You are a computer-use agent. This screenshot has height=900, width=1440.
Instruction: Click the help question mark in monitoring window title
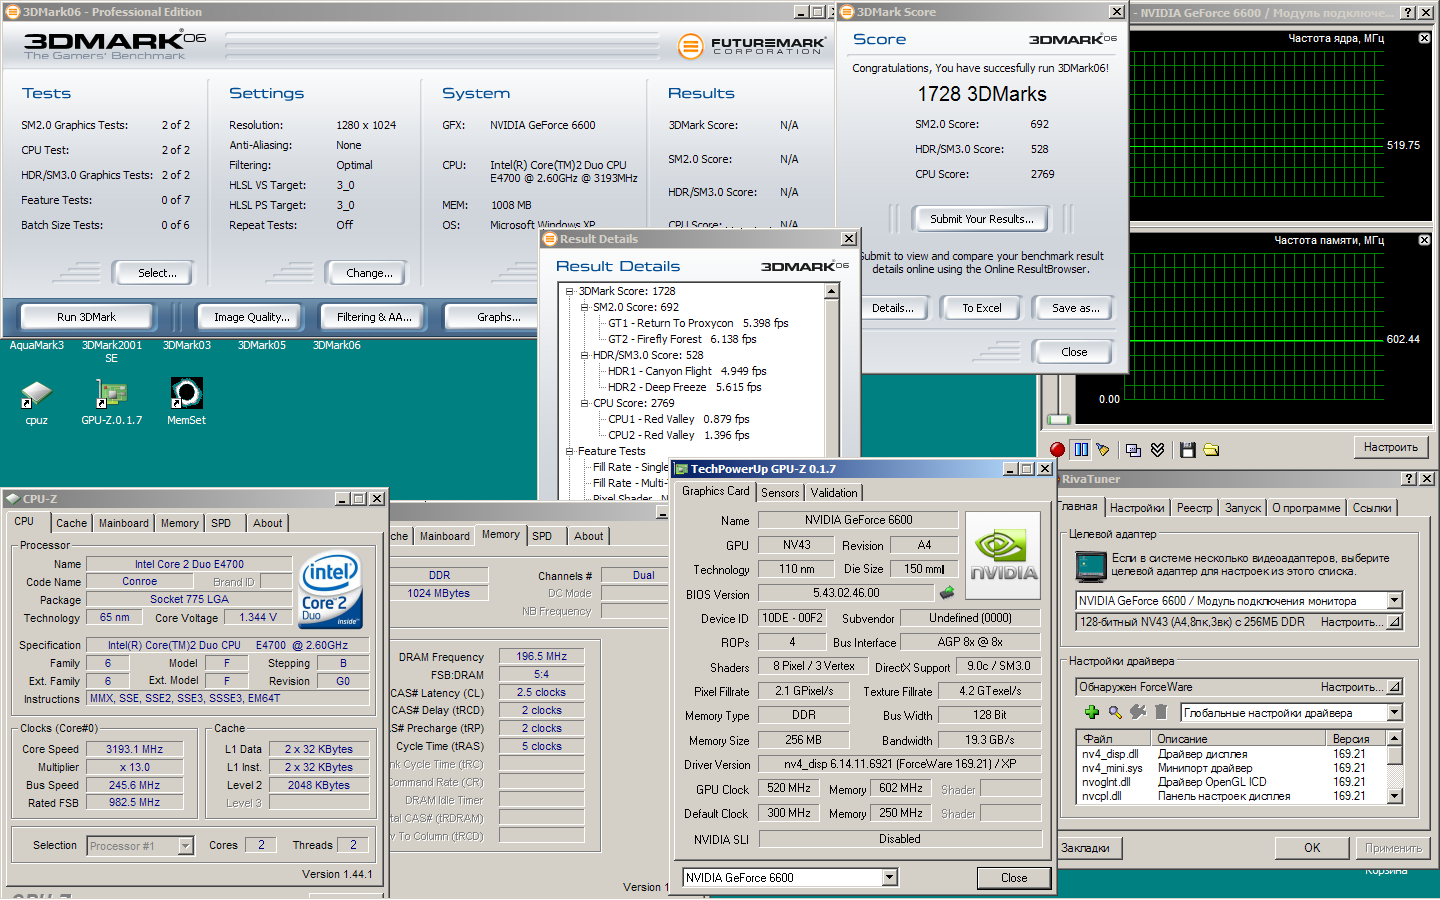(1408, 13)
